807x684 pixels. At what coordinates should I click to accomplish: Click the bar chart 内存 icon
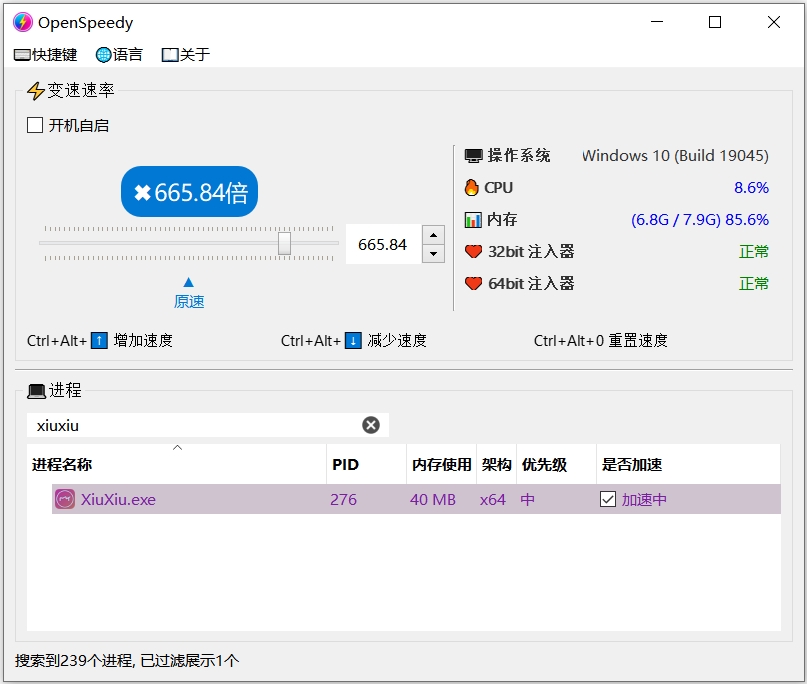pyautogui.click(x=473, y=220)
